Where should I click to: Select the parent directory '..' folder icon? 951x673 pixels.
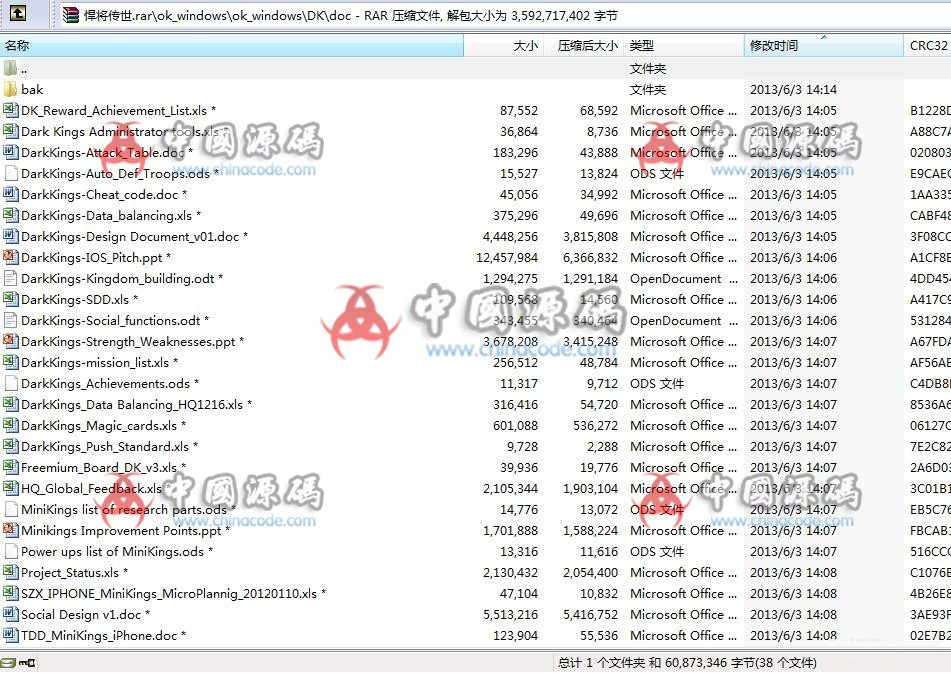(10, 68)
